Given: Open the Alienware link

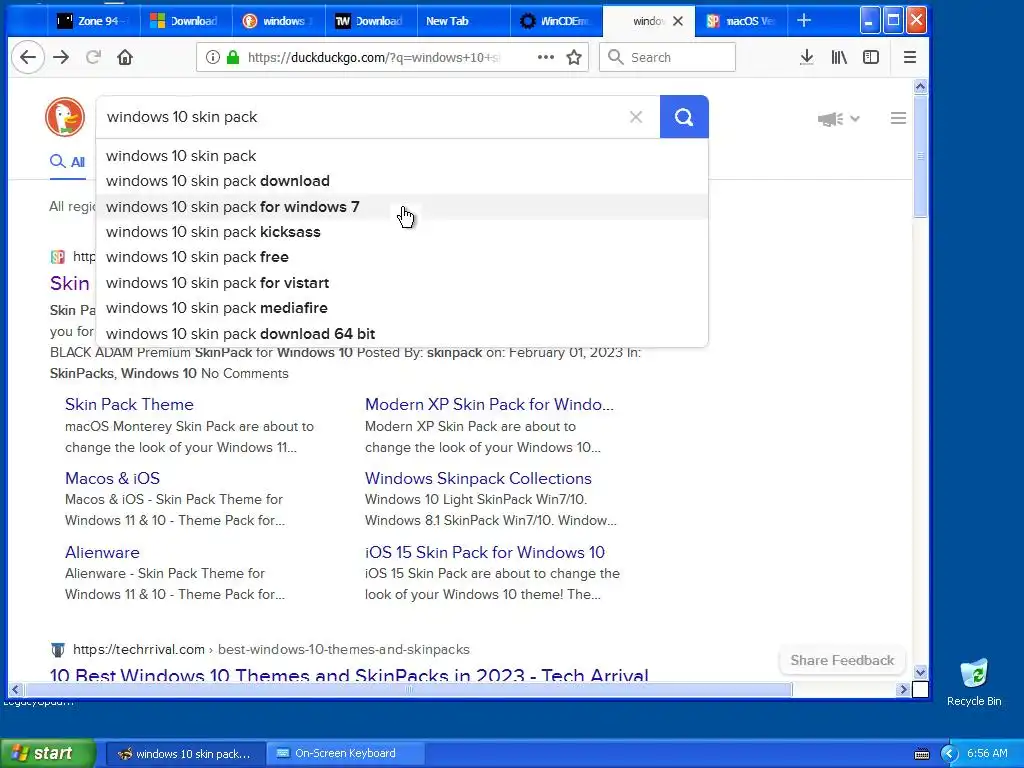Looking at the screenshot, I should [x=103, y=552].
